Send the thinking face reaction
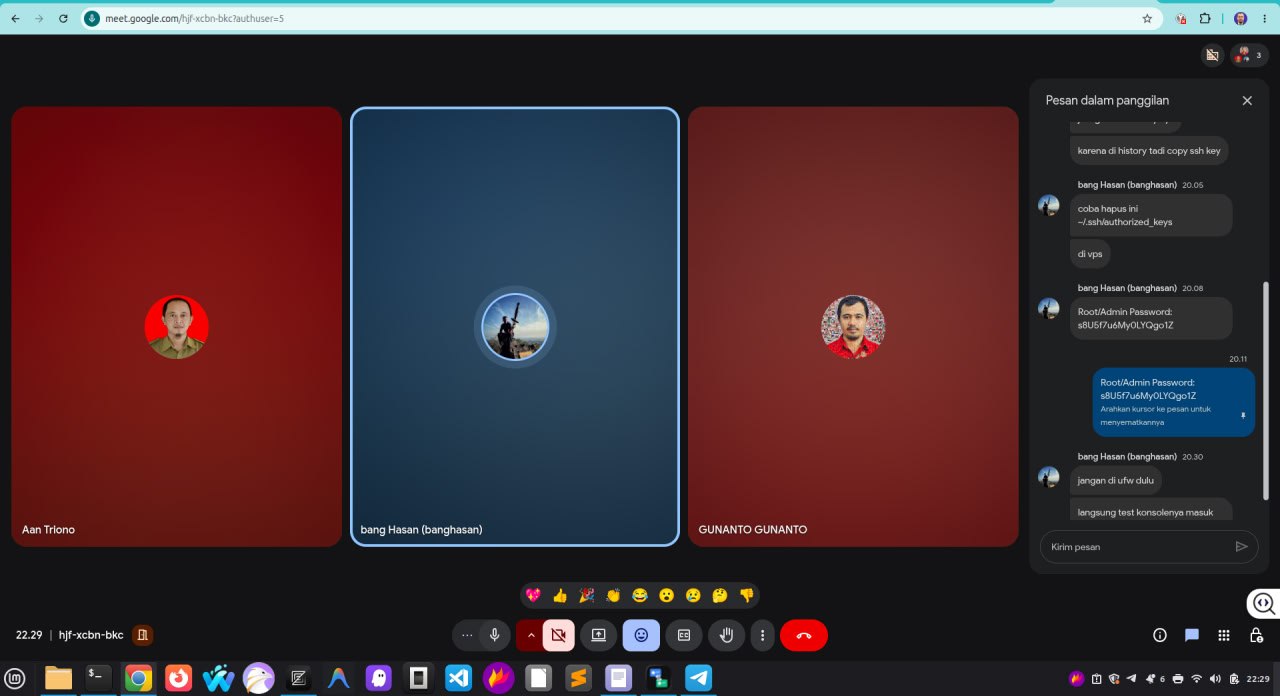 pyautogui.click(x=720, y=595)
